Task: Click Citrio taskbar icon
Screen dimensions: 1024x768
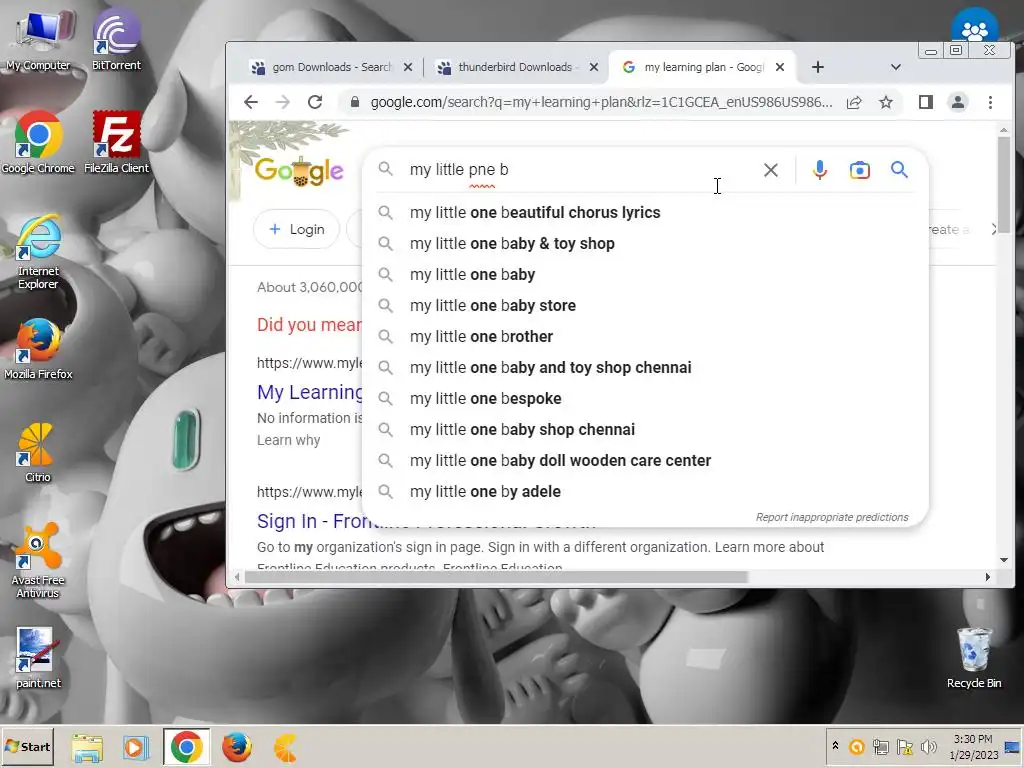Action: click(285, 747)
